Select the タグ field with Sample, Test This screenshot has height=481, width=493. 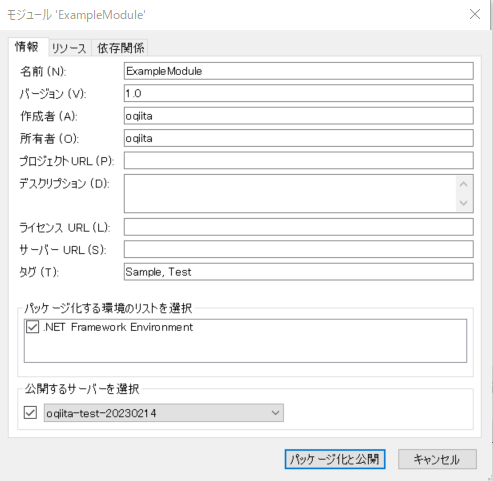coord(299,272)
